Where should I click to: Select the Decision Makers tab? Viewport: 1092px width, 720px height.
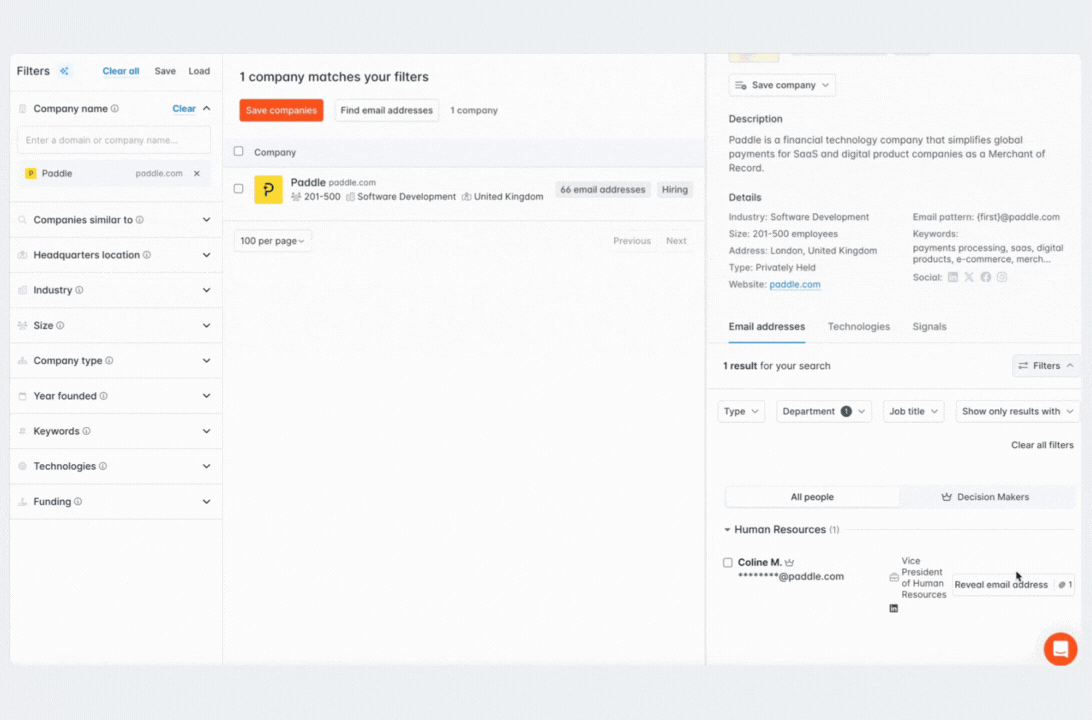(x=985, y=497)
